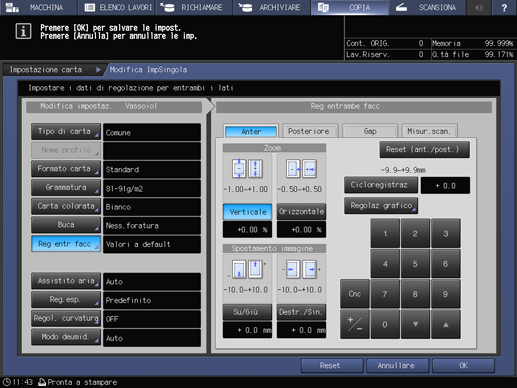The width and height of the screenshot is (517, 388).
Task: Open Formato carta setting
Action: pos(66,169)
